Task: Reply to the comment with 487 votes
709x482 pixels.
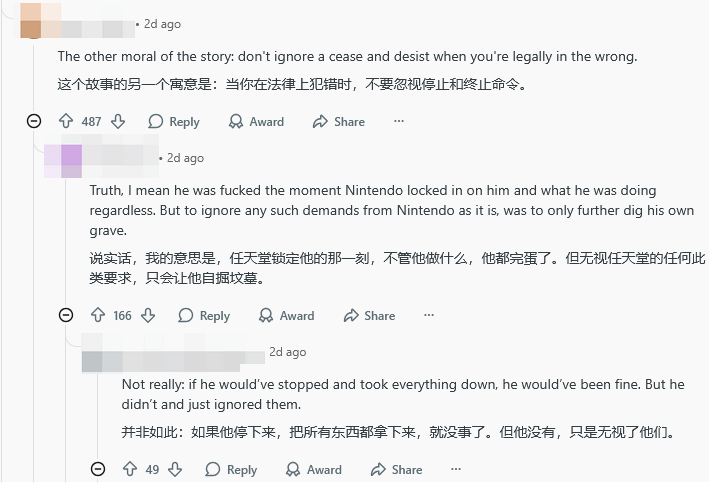Action: pyautogui.click(x=174, y=121)
